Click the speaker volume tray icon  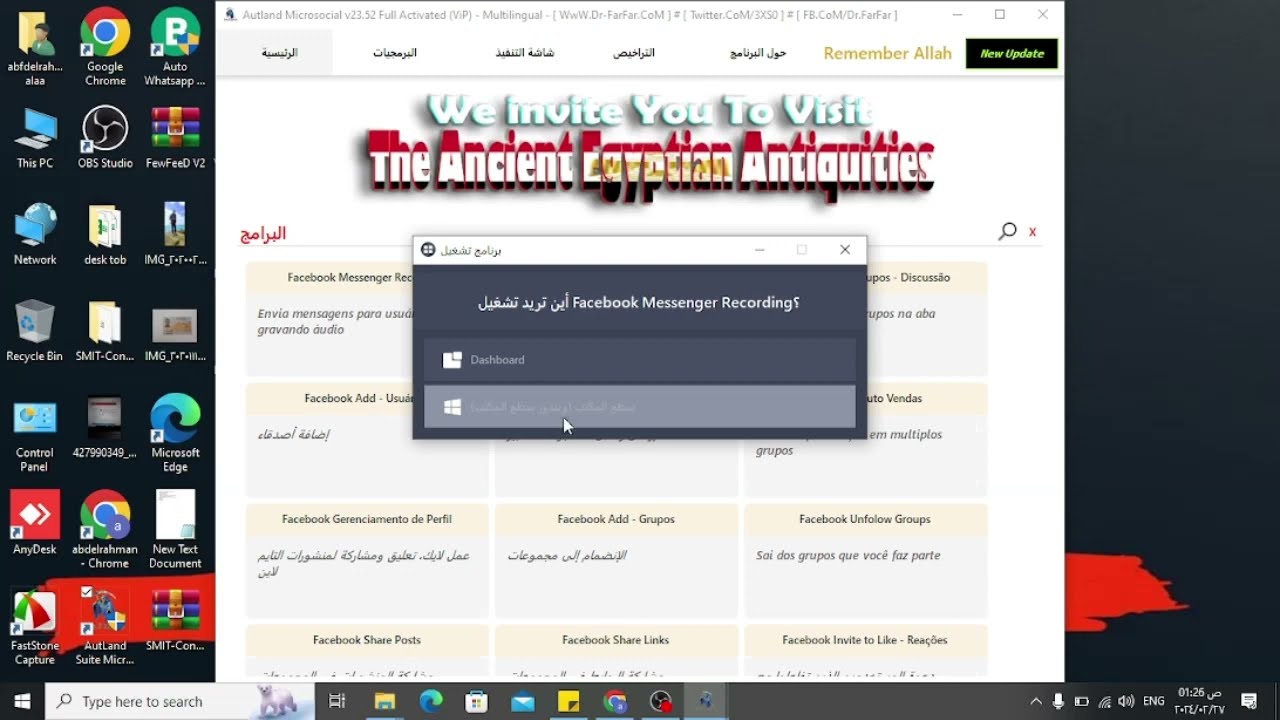click(1126, 701)
